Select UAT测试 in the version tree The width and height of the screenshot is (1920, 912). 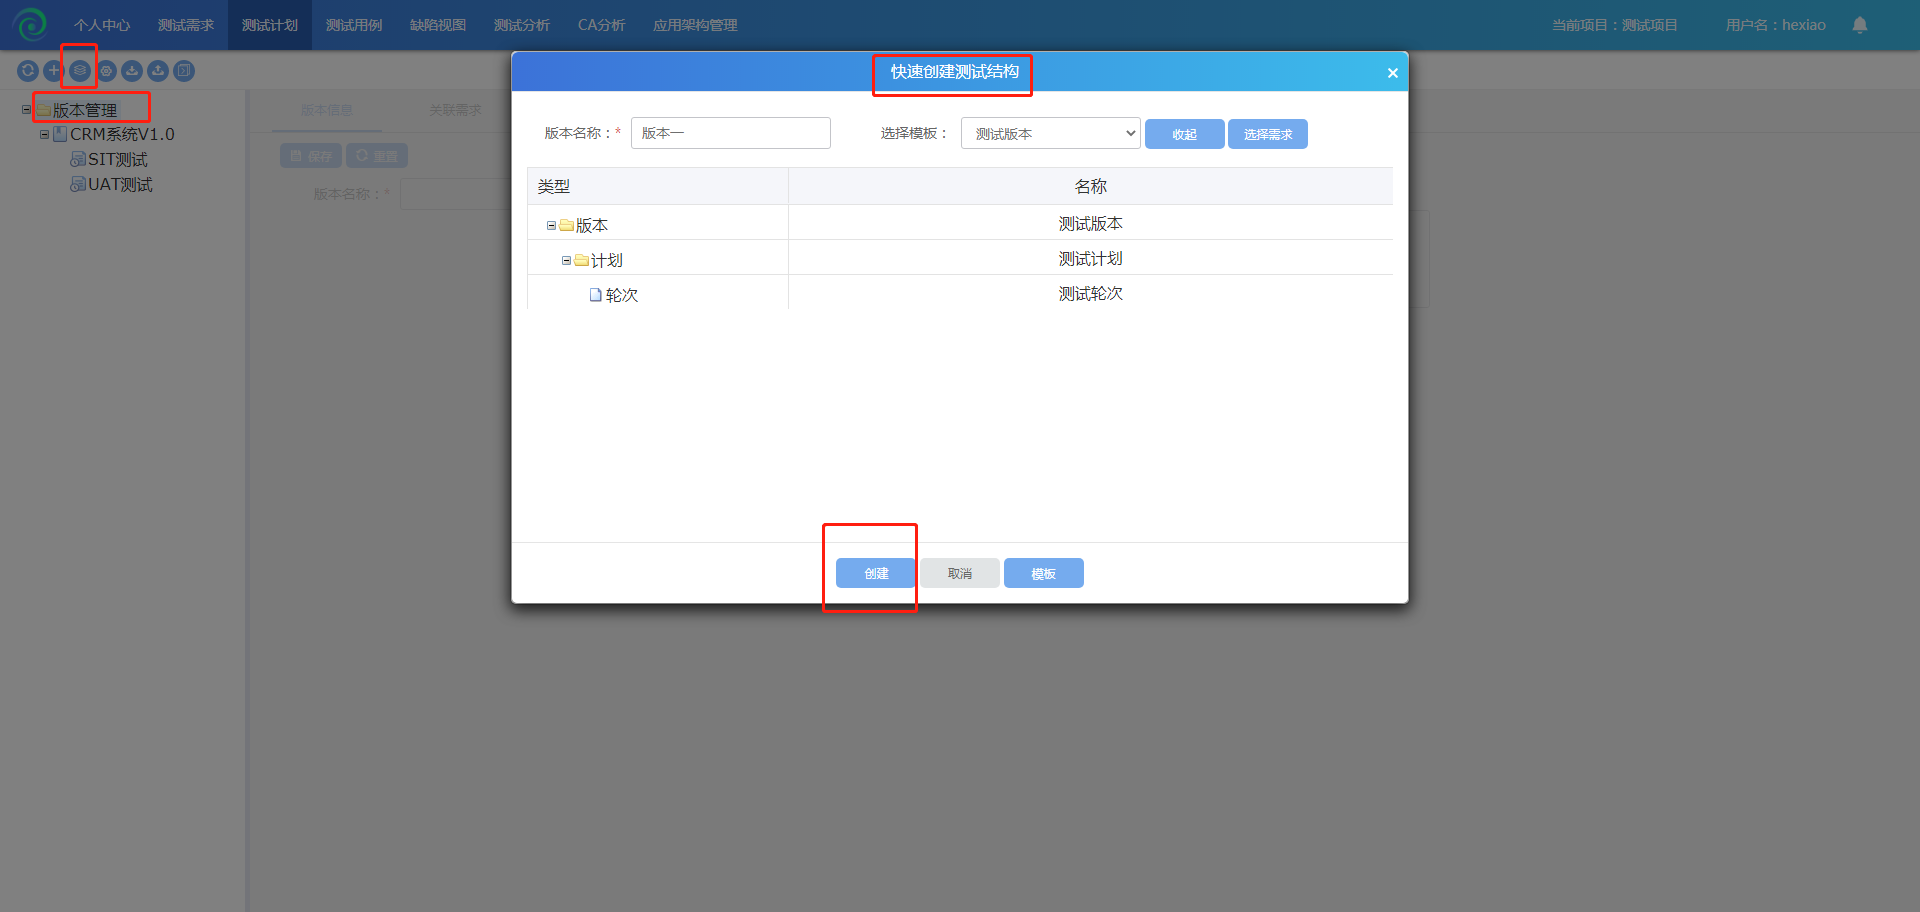(120, 185)
